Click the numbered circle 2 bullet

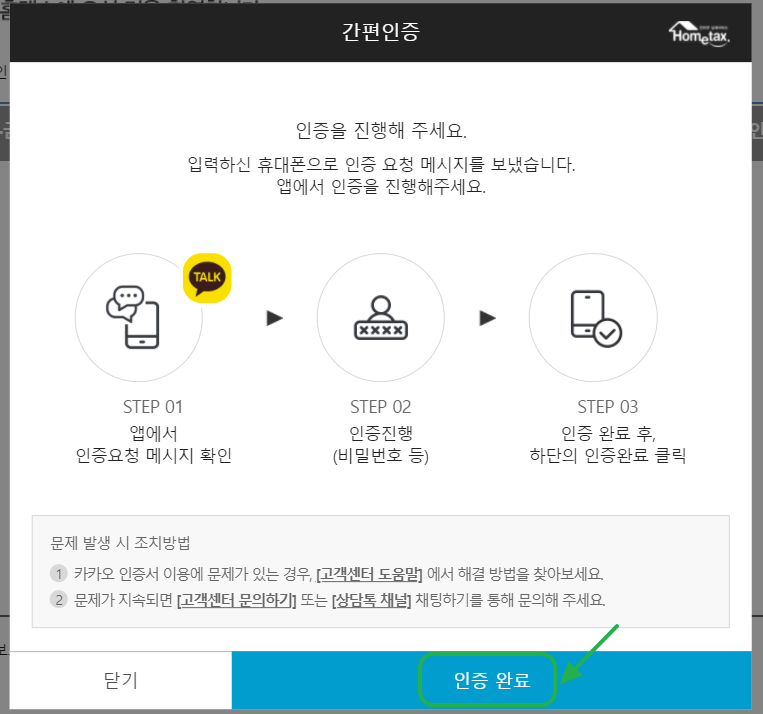coord(59,599)
